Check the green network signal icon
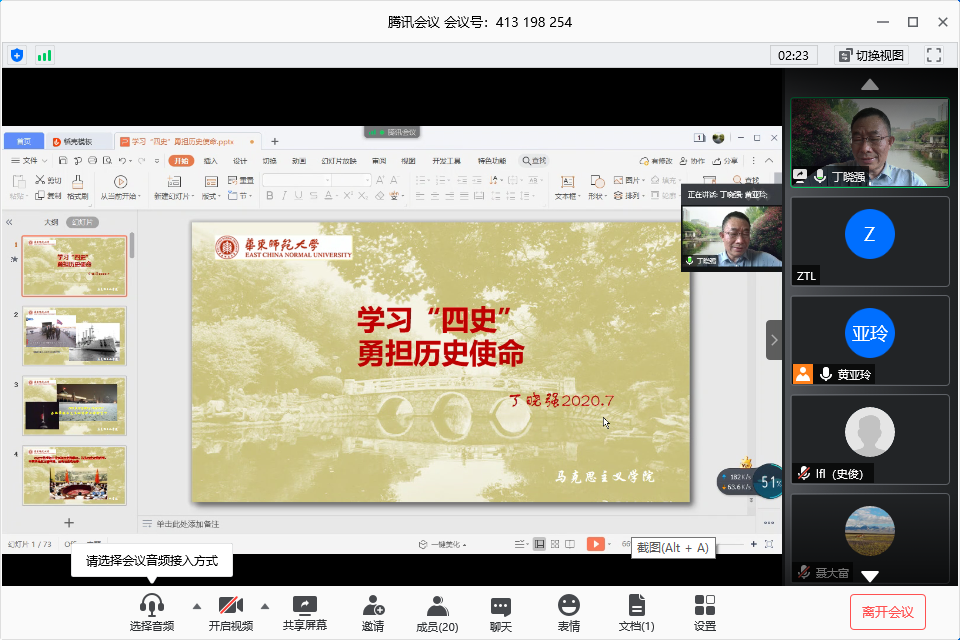This screenshot has height=640, width=960. pyautogui.click(x=44, y=56)
